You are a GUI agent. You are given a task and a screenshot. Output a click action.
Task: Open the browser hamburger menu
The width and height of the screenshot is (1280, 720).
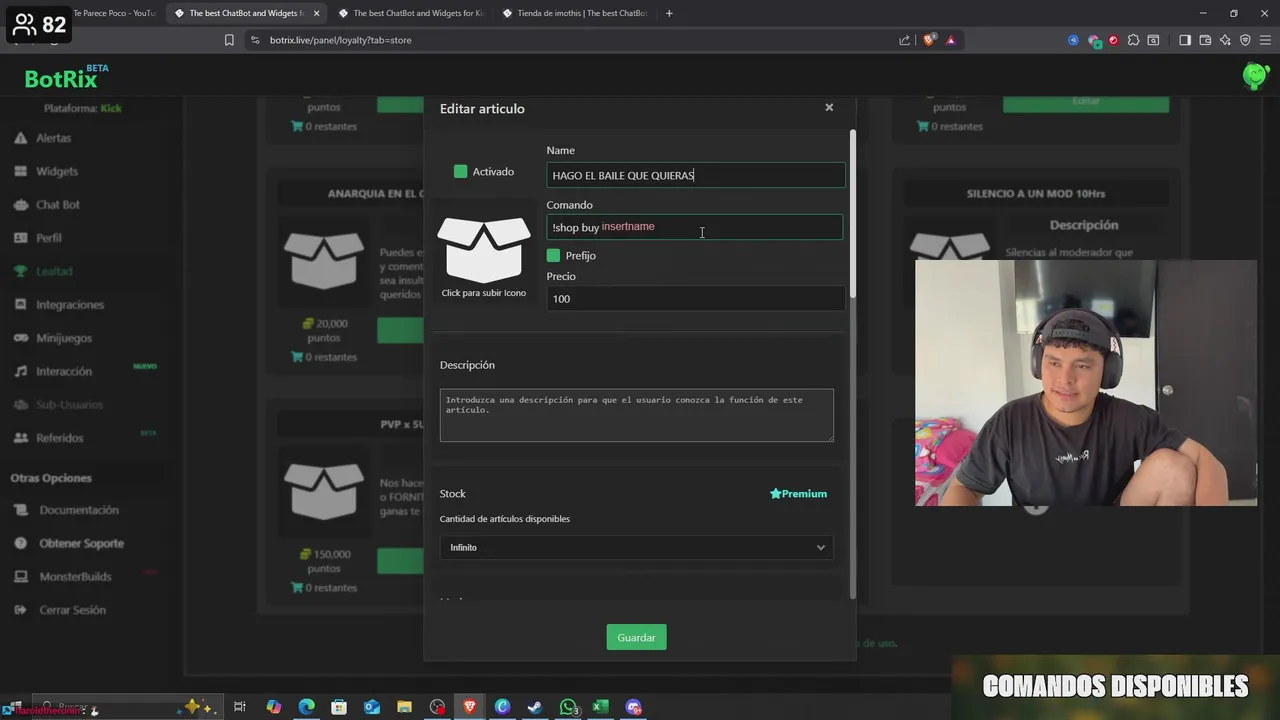point(1265,40)
